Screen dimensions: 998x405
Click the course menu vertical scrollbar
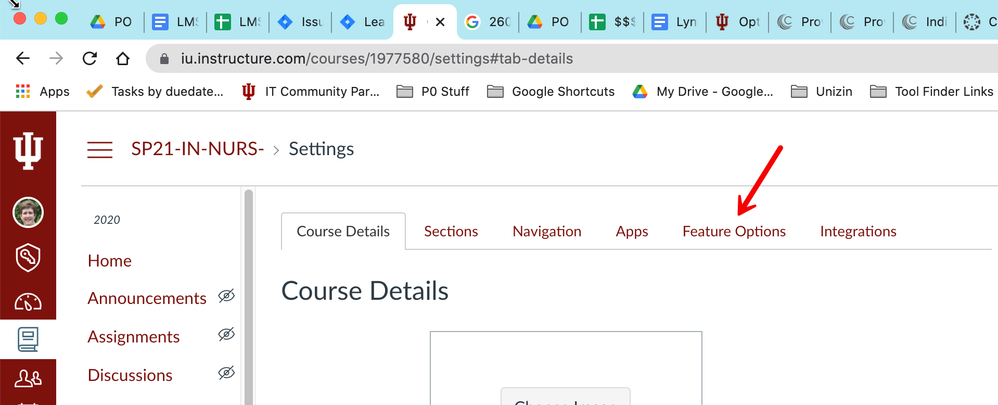coord(248,297)
